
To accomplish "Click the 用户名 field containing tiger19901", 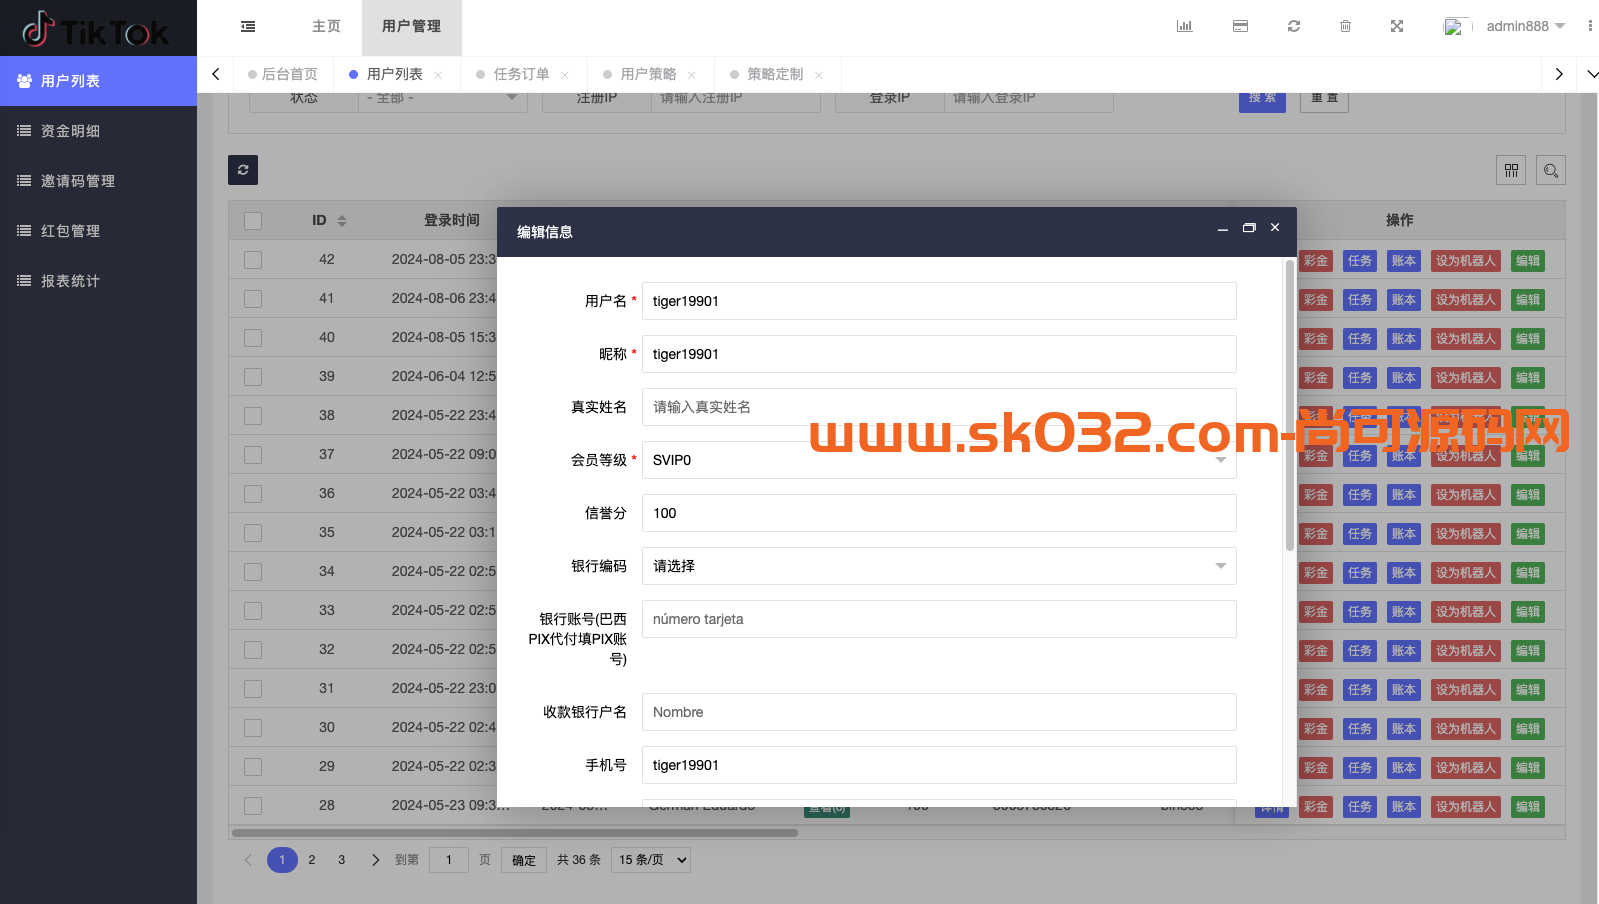I will [939, 301].
